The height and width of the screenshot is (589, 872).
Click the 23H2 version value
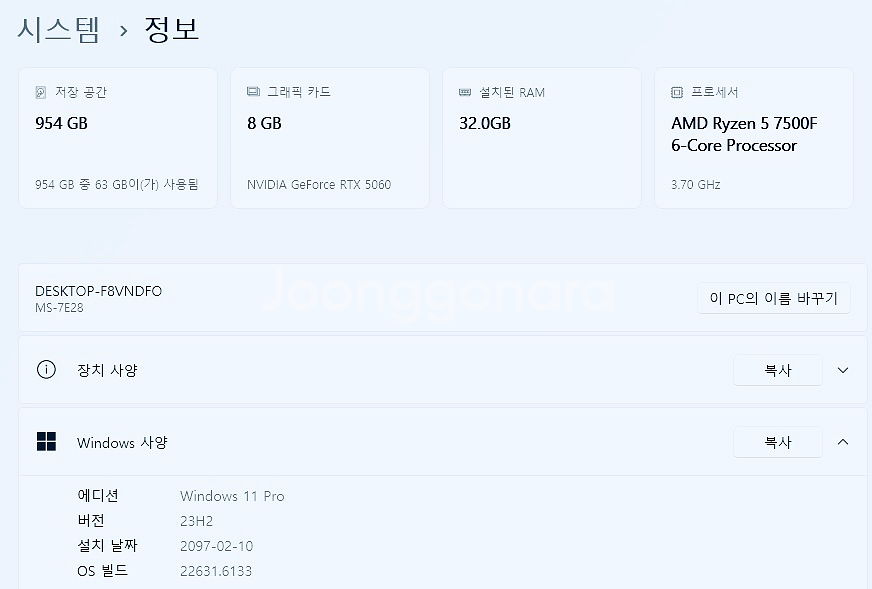click(x=194, y=521)
